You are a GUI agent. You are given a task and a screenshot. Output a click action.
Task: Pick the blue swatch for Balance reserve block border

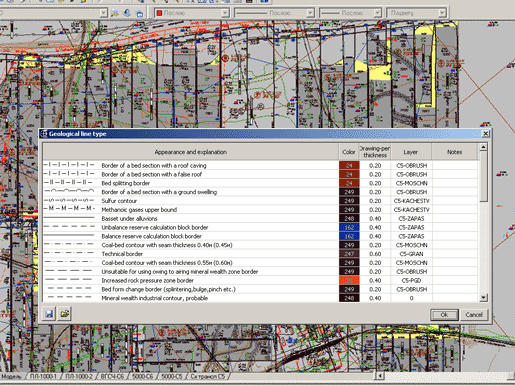click(349, 236)
